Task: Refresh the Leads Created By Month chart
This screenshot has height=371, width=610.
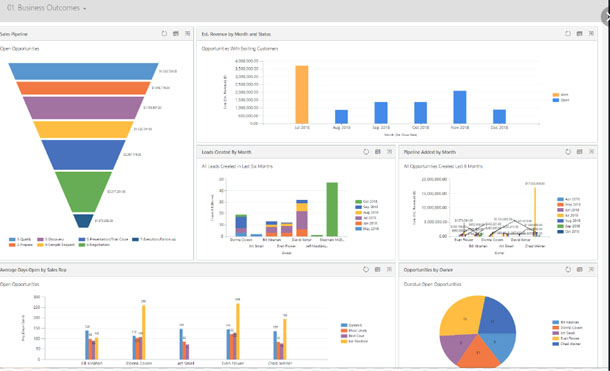Action: click(x=366, y=152)
